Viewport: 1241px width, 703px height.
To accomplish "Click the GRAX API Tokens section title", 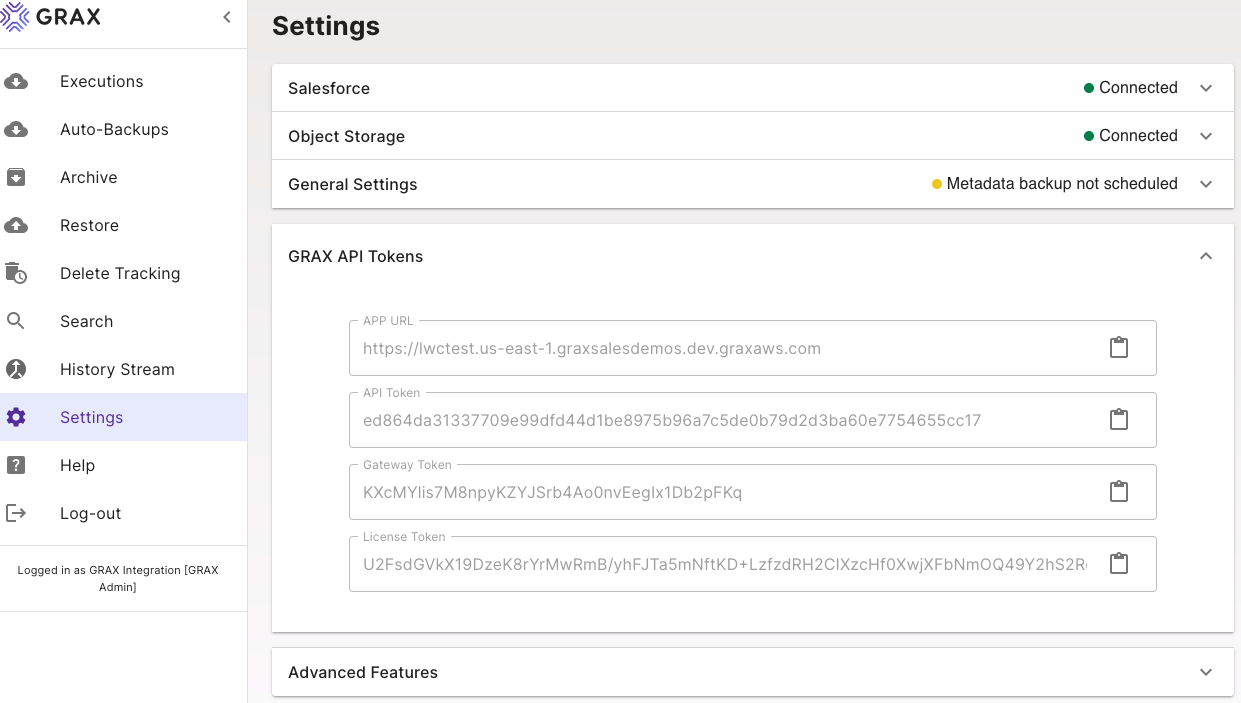I will click(355, 256).
